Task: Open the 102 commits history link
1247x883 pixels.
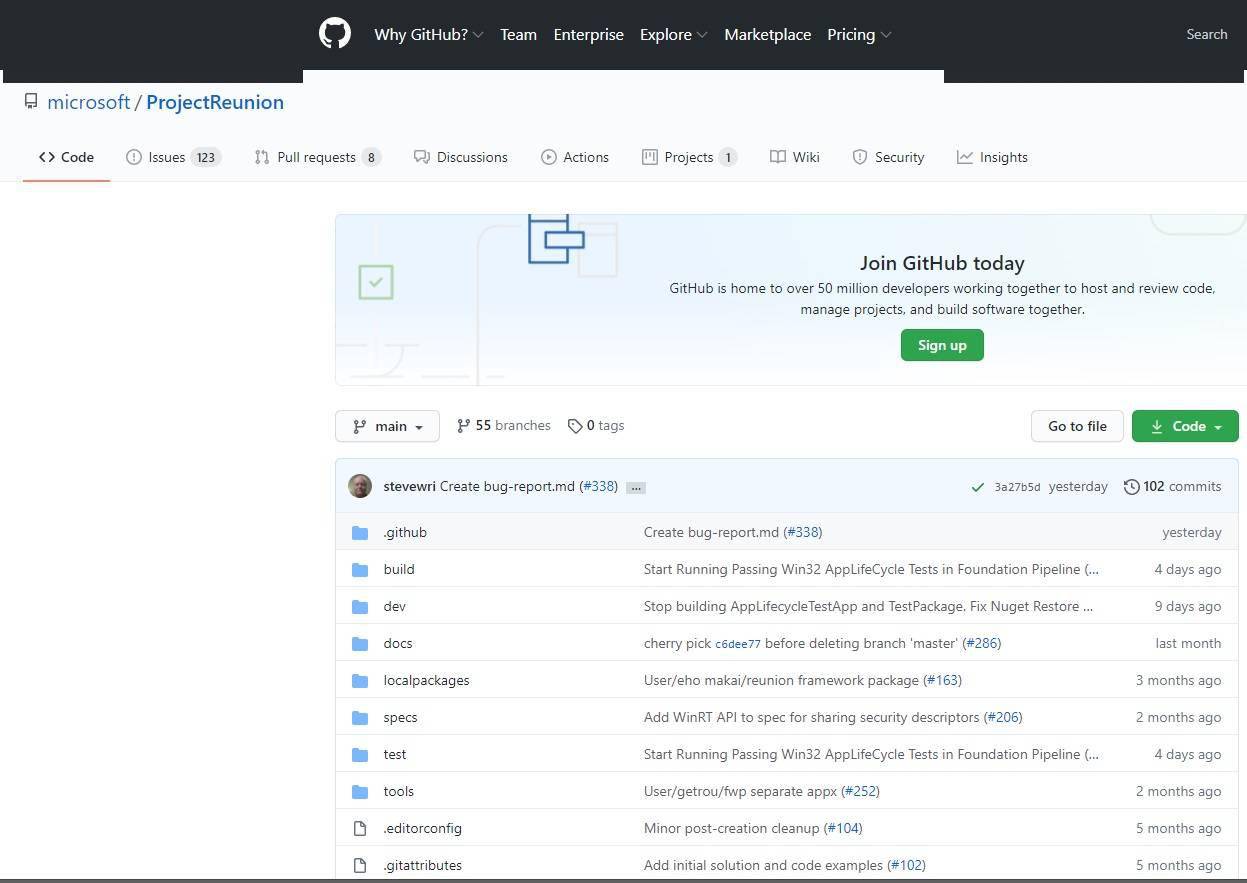Action: (x=1172, y=487)
